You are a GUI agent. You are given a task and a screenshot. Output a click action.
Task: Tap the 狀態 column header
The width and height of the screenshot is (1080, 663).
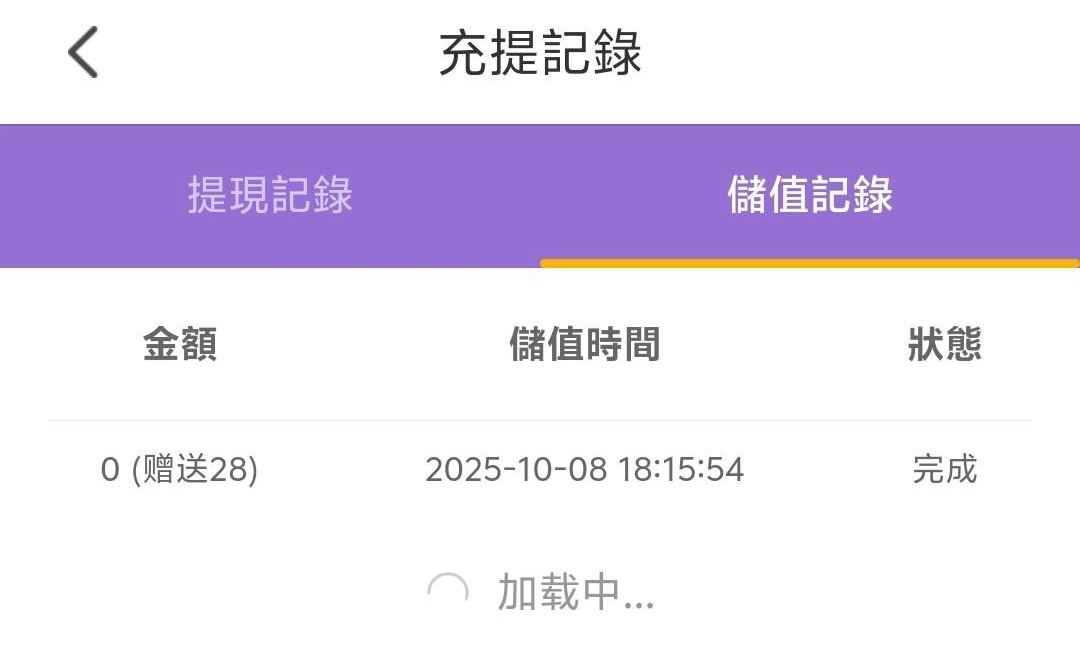(x=944, y=345)
